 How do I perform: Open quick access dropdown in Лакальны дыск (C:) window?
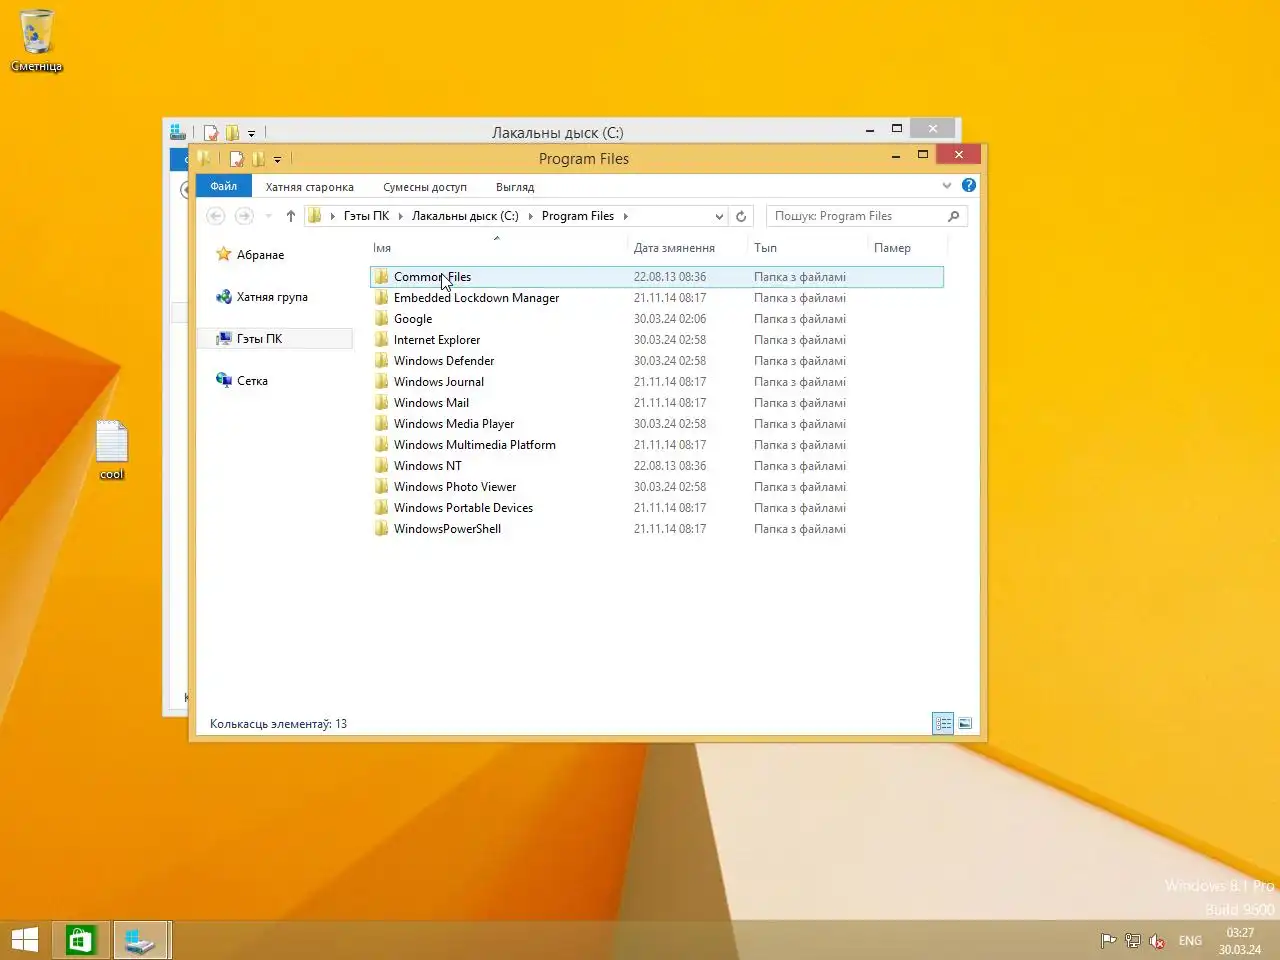(x=251, y=133)
